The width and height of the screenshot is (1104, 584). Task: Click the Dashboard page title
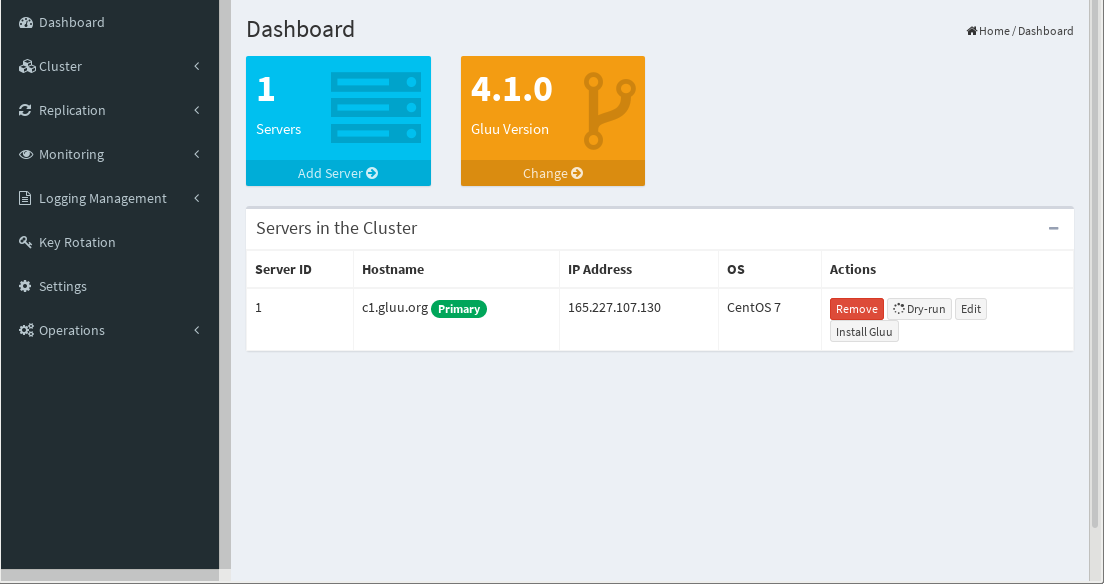click(x=301, y=29)
